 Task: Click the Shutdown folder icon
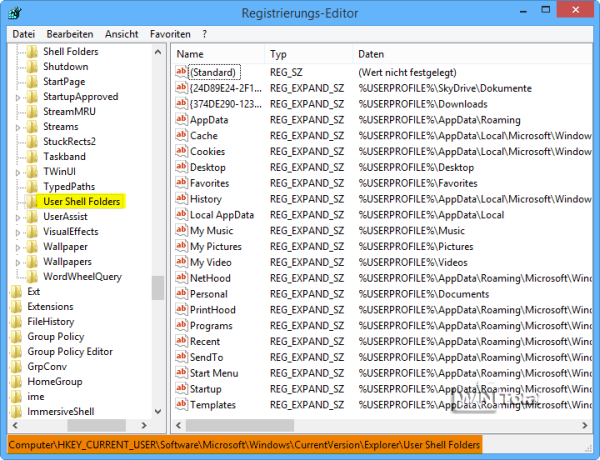point(32,67)
